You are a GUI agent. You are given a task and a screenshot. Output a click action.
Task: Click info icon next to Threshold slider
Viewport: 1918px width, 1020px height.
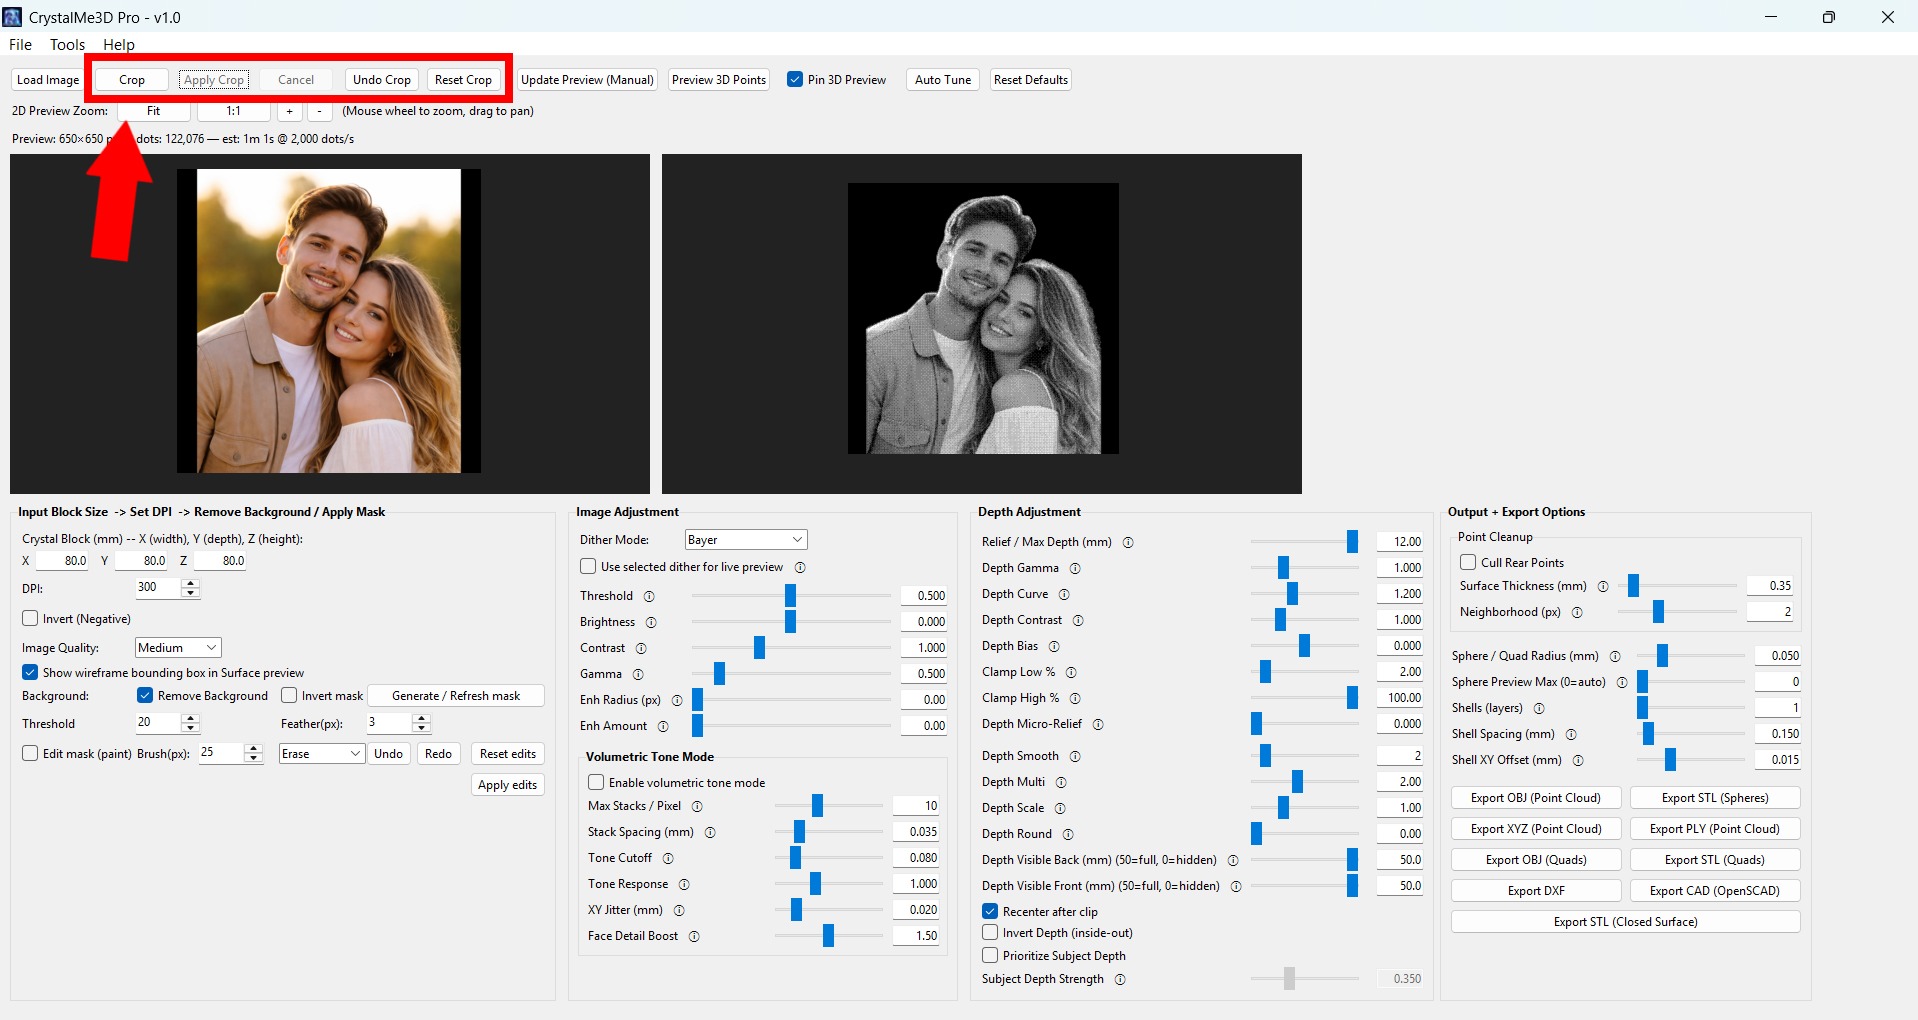coord(649,596)
